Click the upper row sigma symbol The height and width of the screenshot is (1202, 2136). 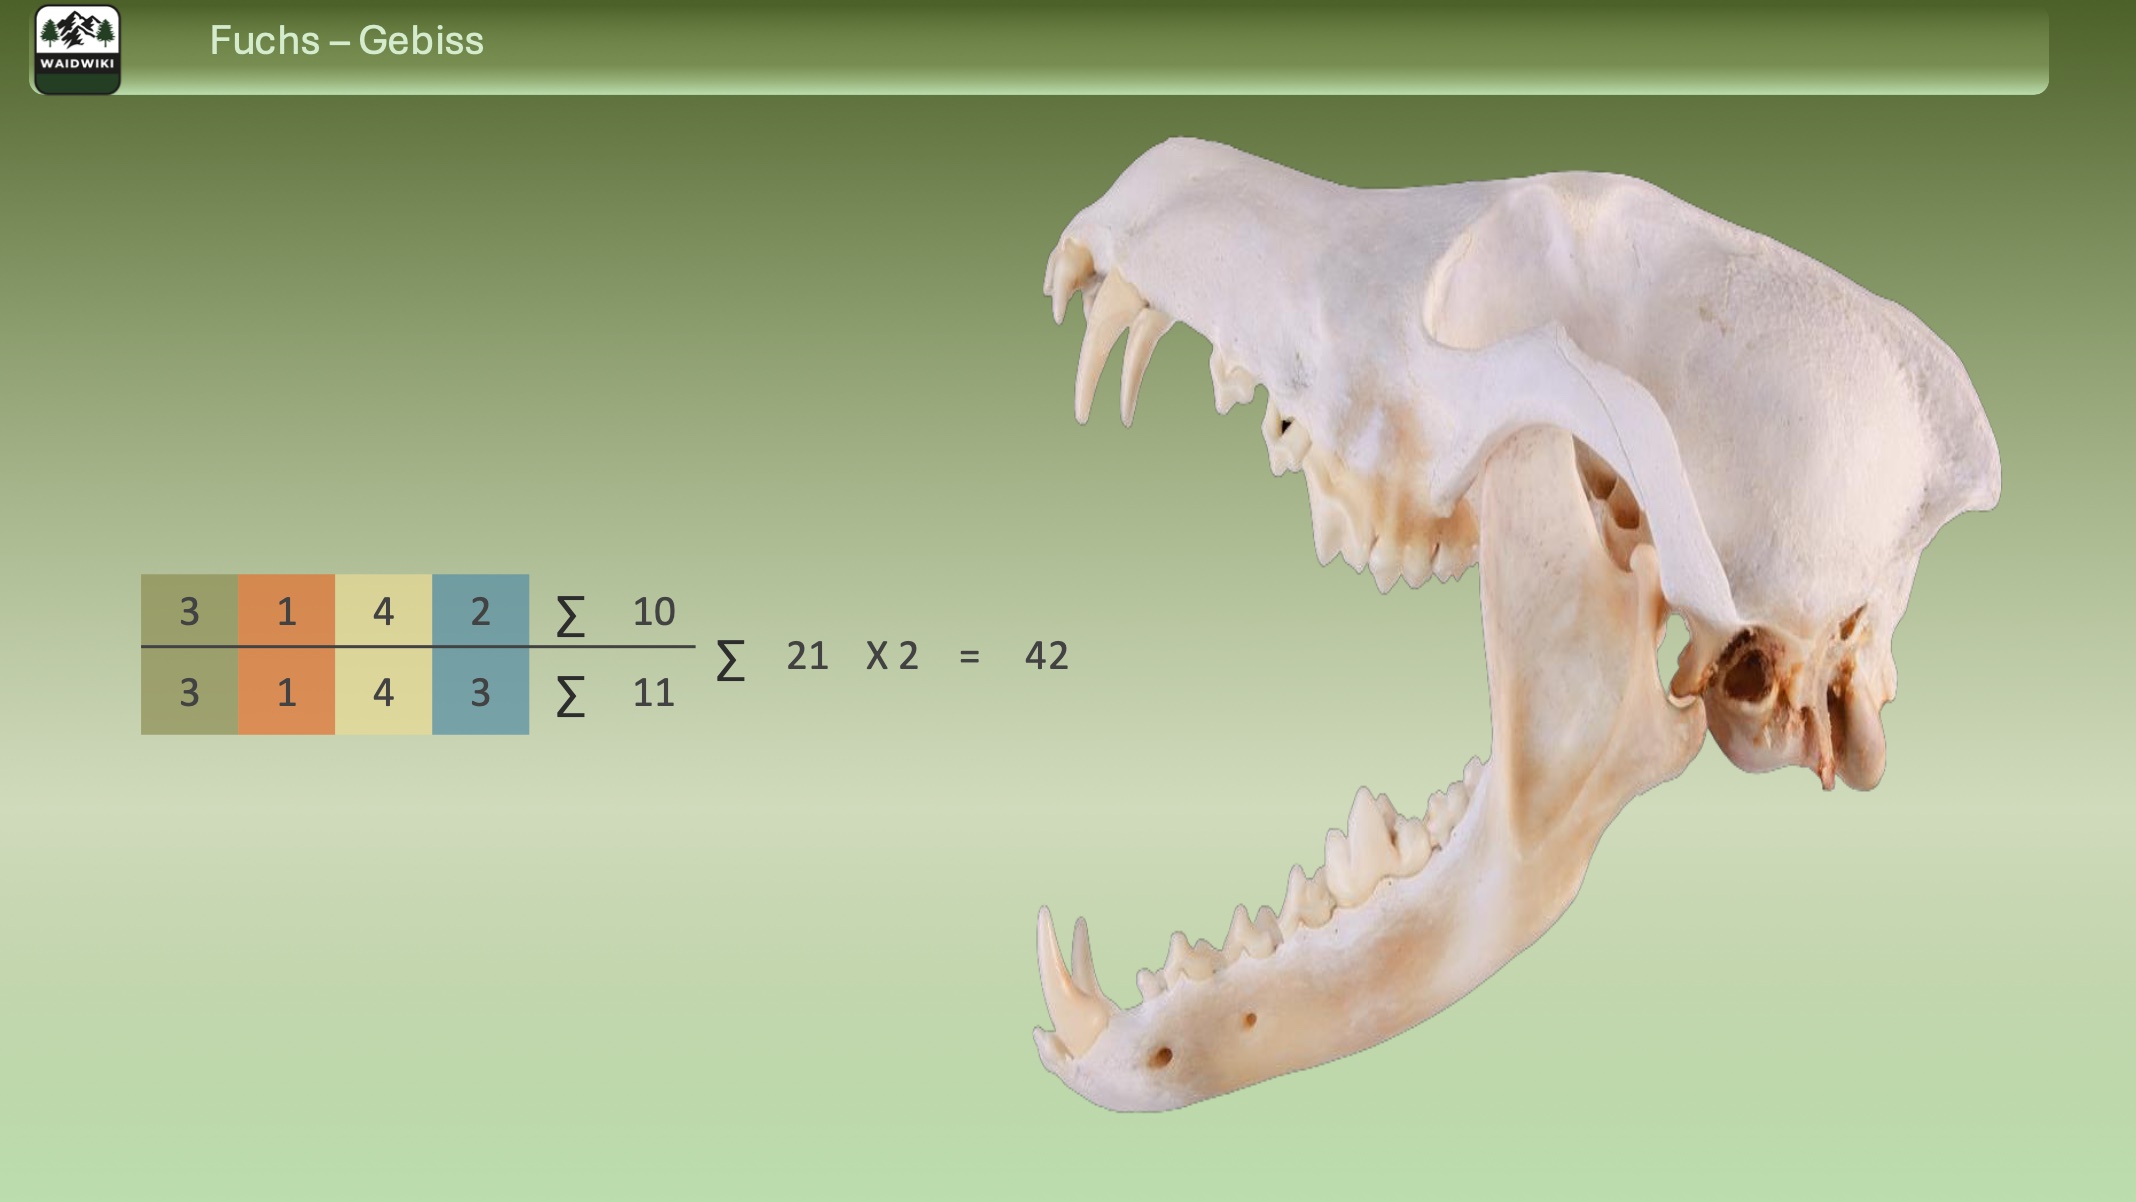[570, 615]
